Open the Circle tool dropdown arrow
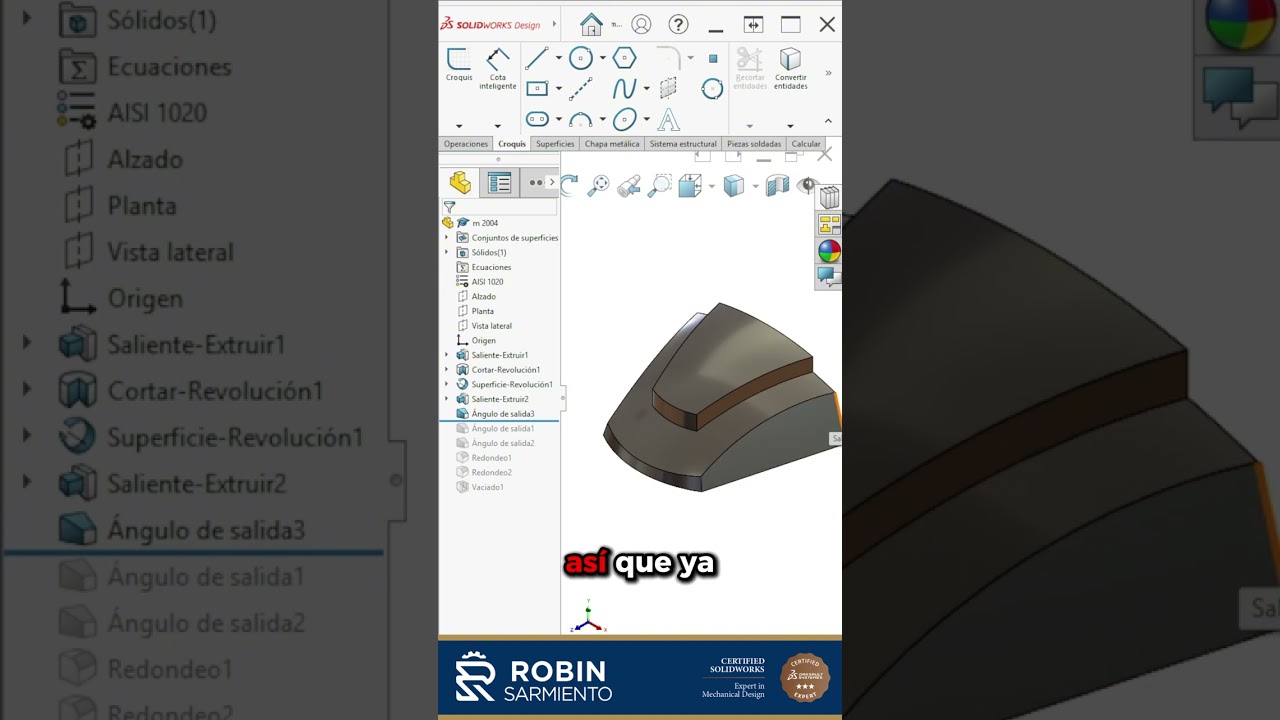Screen dimensions: 1280x720 click(602, 58)
